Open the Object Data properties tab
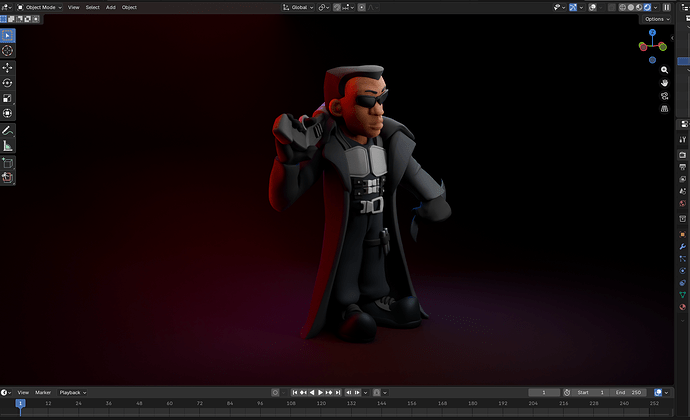Viewport: 690px width, 420px height. click(683, 295)
